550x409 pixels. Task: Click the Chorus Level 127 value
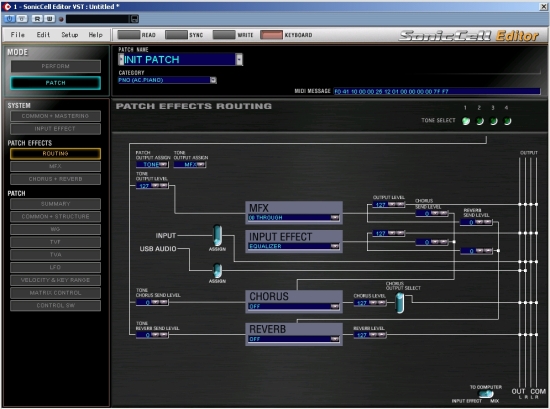362,303
